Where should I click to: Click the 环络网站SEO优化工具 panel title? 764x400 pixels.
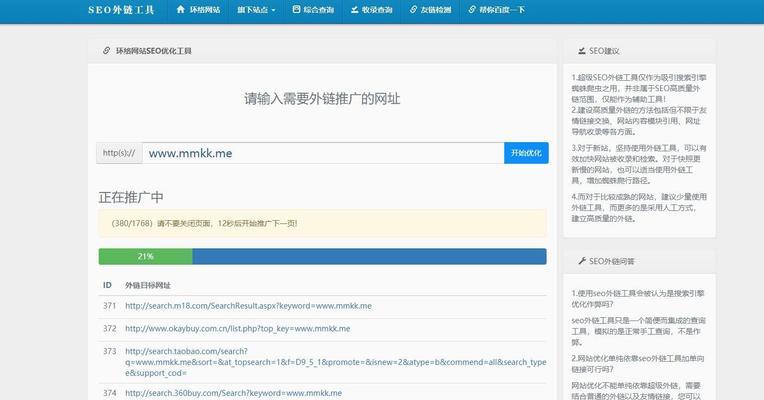click(x=153, y=51)
